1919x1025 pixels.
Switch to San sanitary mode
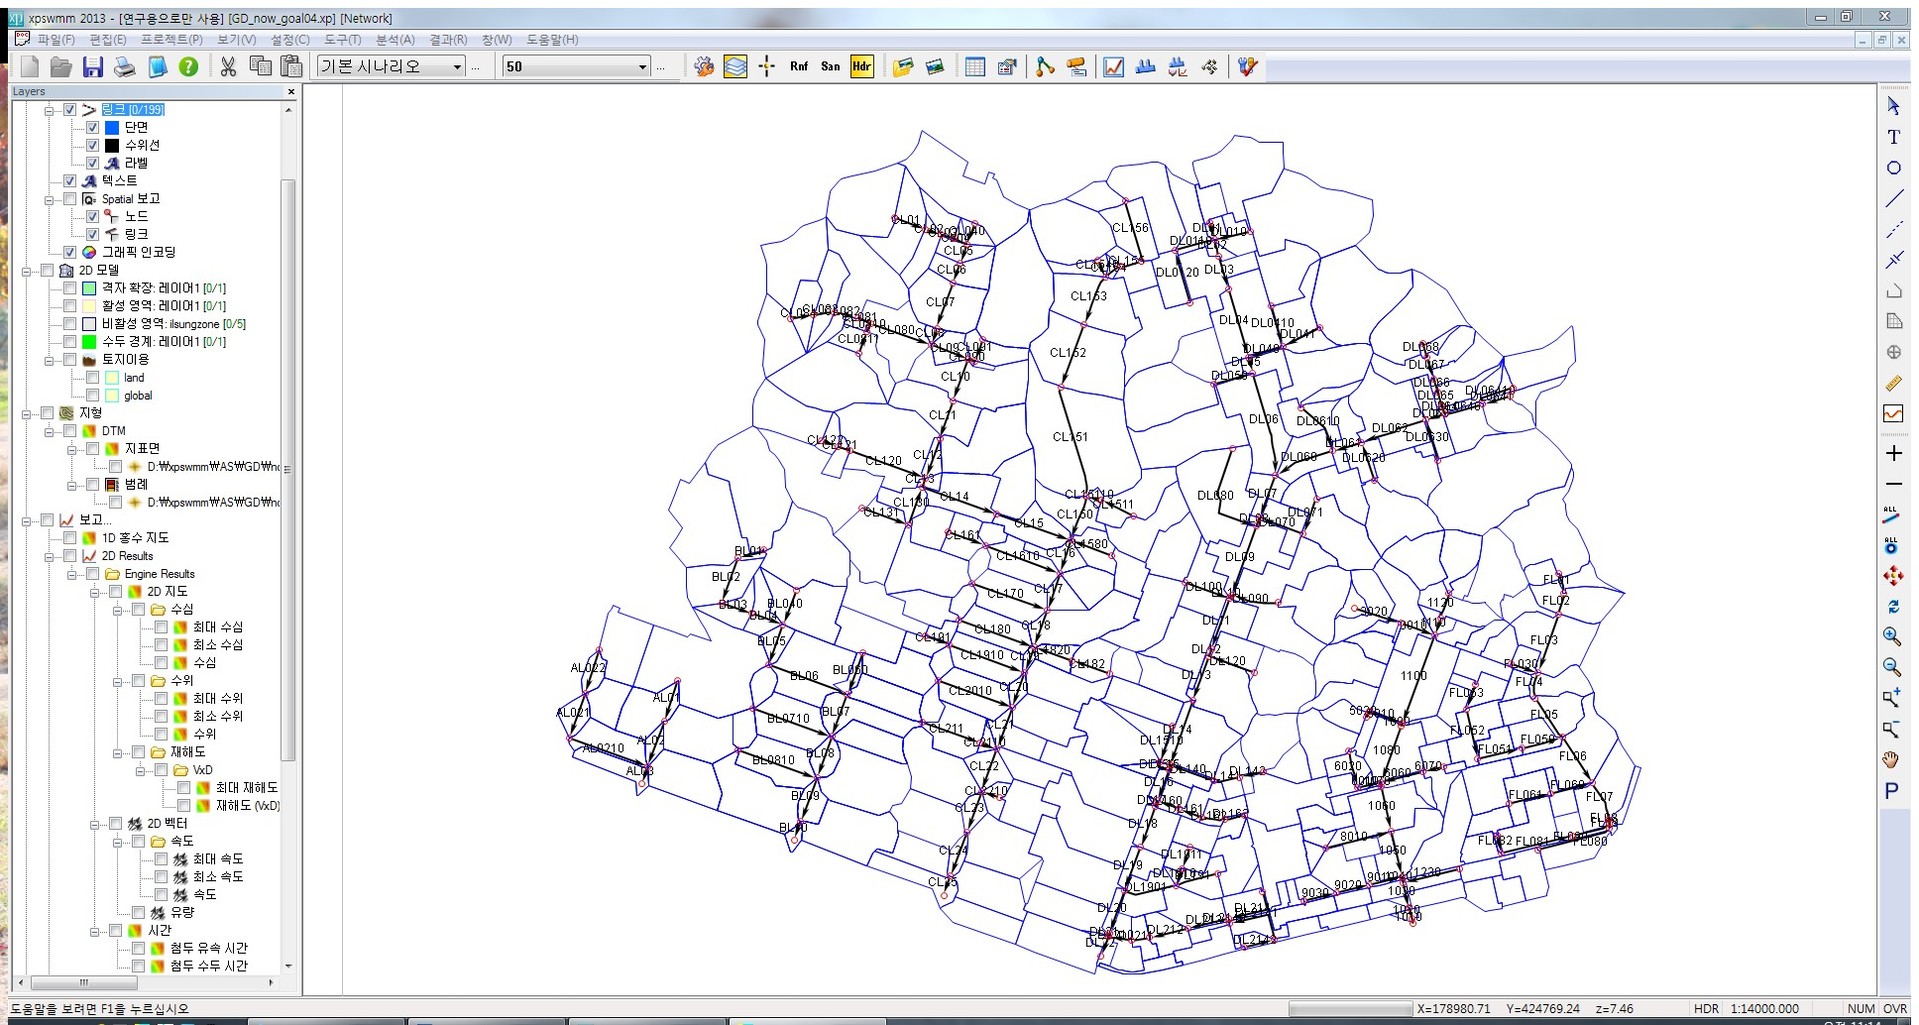(x=830, y=67)
